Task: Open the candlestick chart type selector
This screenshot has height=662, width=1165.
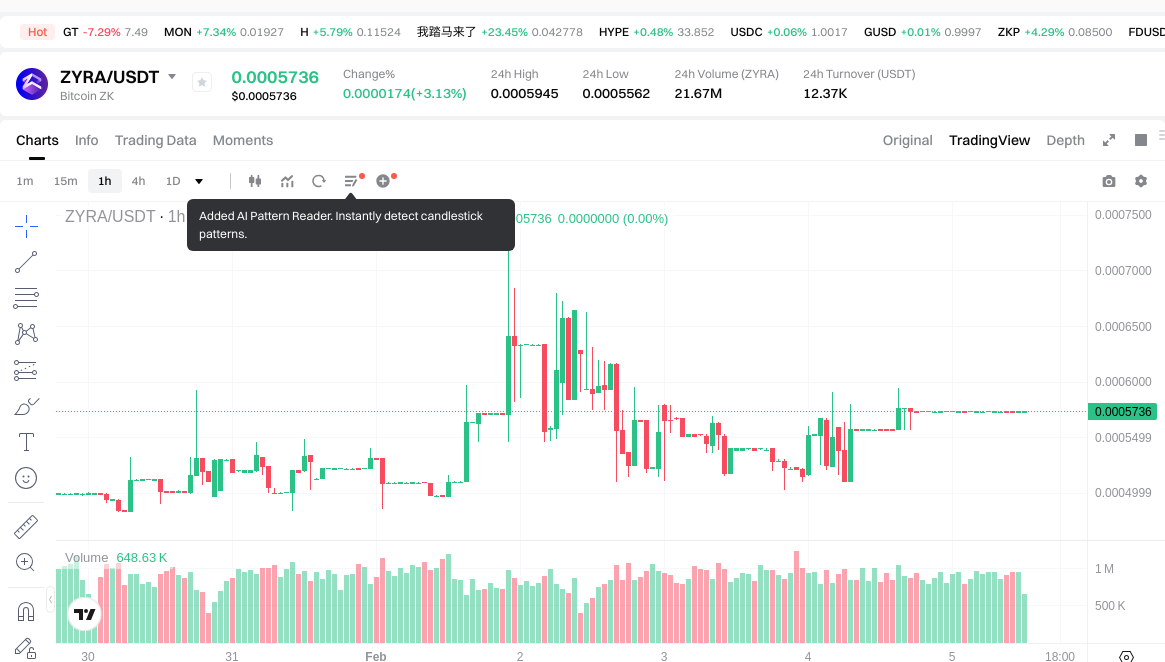Action: click(x=254, y=181)
